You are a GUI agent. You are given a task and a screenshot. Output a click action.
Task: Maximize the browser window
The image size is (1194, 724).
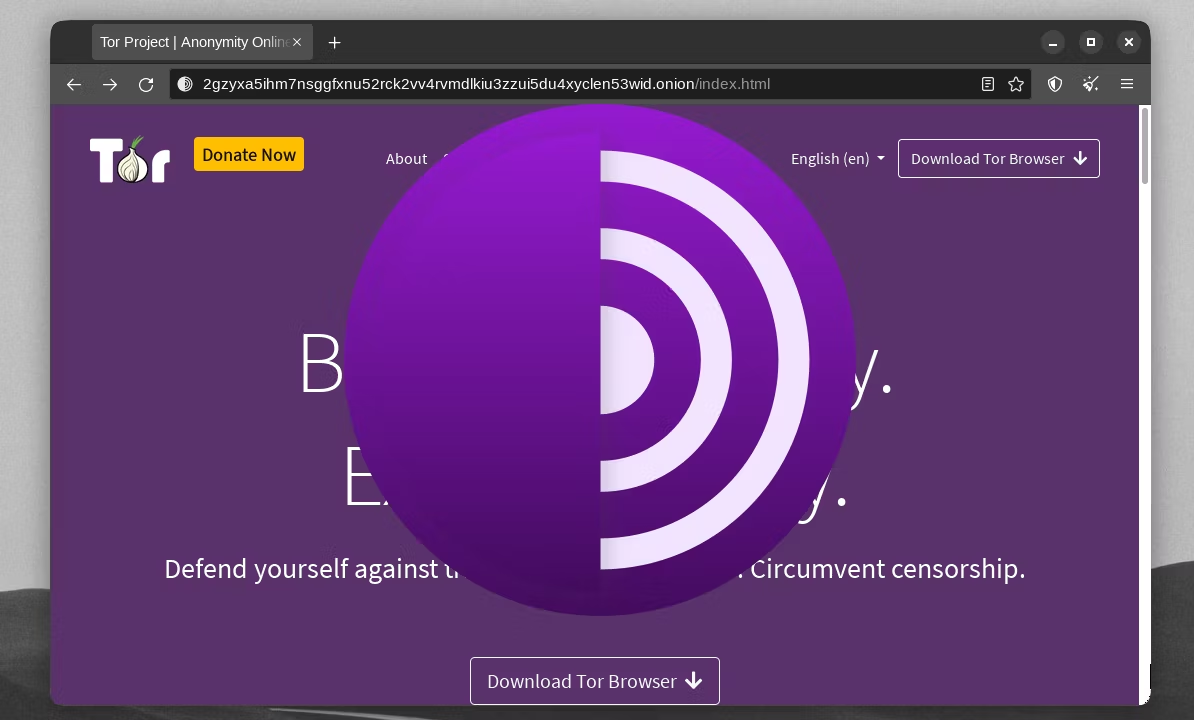[1091, 43]
